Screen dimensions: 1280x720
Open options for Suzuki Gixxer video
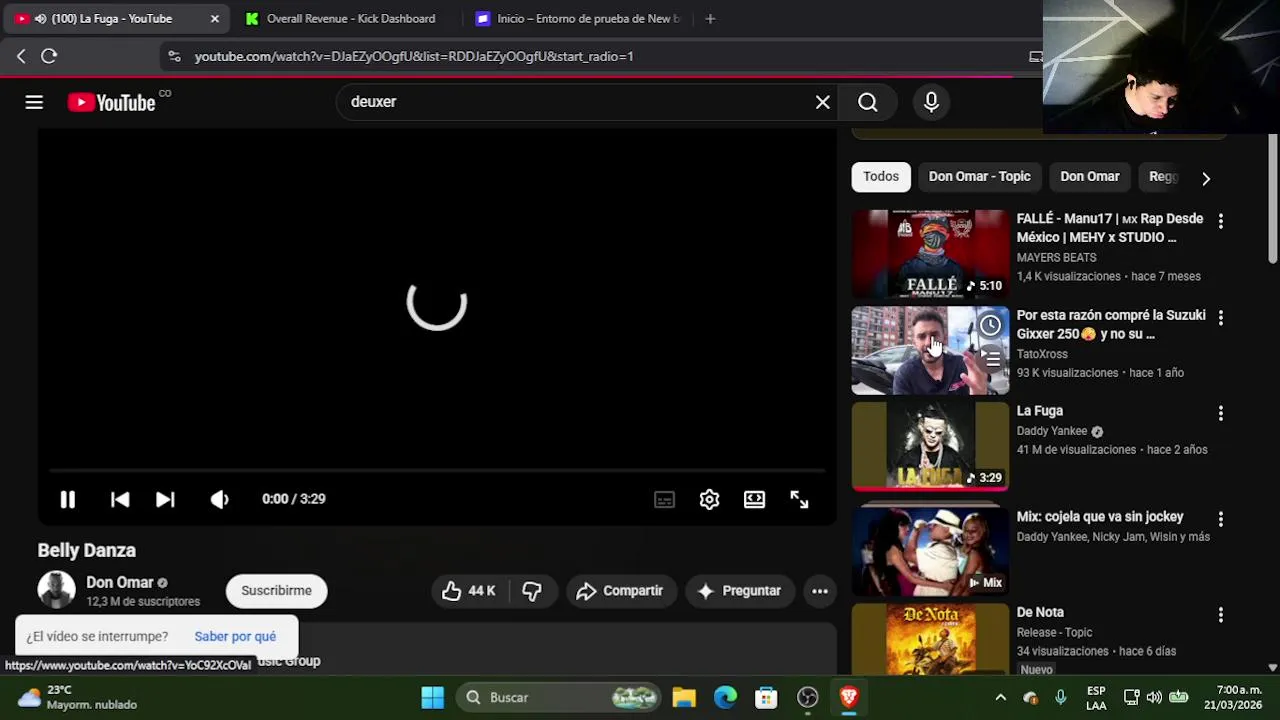click(x=1220, y=317)
